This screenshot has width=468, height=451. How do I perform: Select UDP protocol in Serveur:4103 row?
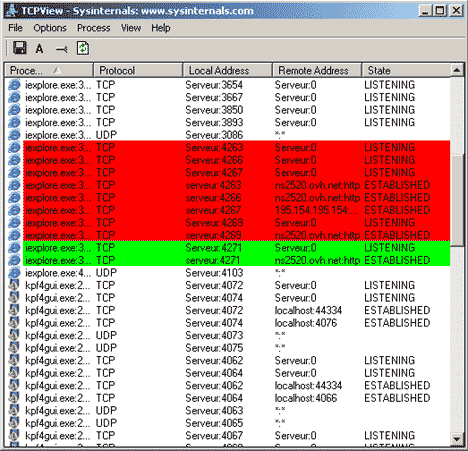click(x=106, y=273)
